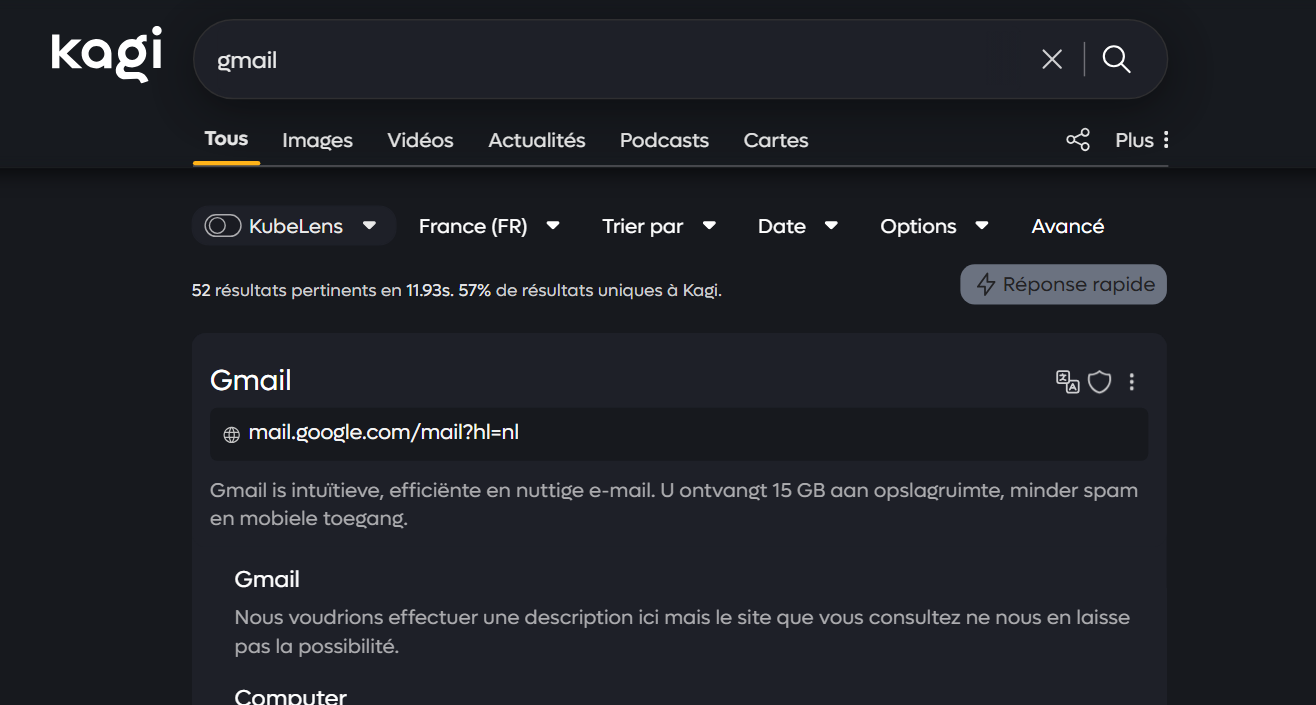This screenshot has width=1316, height=705.
Task: Switch to the Images tab
Action: pyautogui.click(x=317, y=140)
